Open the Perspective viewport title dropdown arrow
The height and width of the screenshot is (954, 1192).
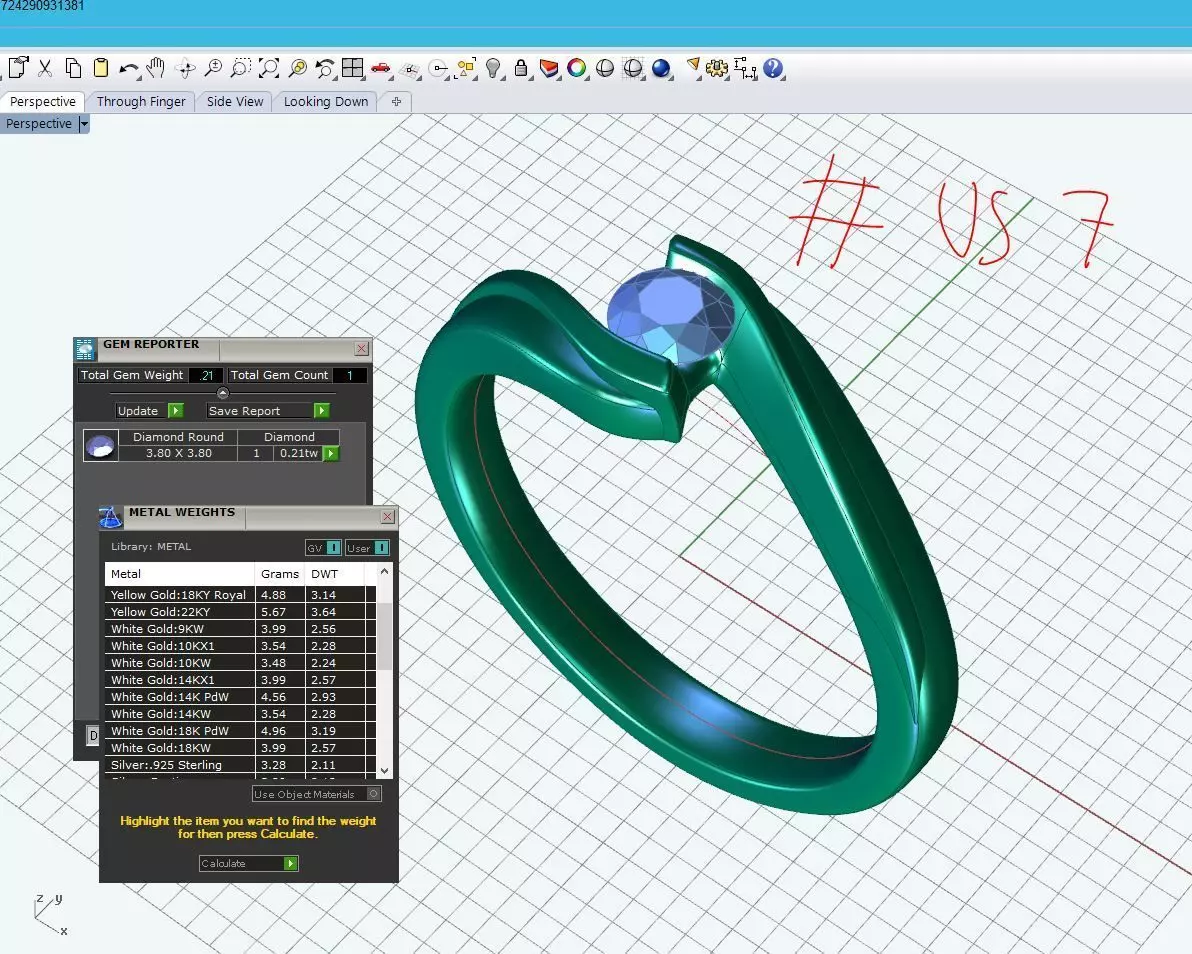pyautogui.click(x=84, y=124)
